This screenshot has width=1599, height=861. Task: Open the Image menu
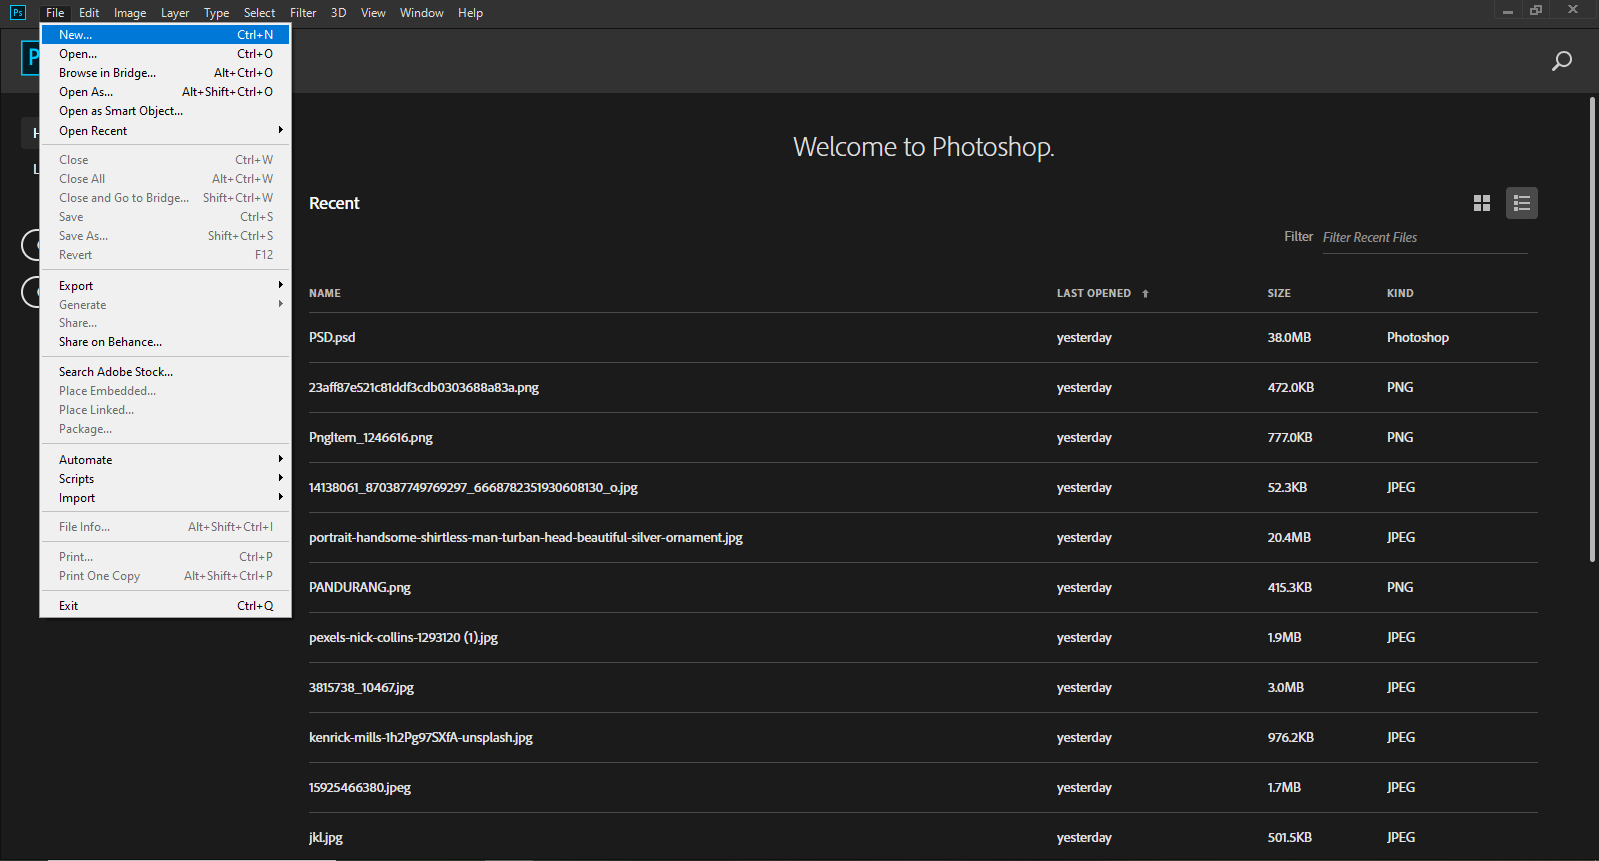pos(130,13)
